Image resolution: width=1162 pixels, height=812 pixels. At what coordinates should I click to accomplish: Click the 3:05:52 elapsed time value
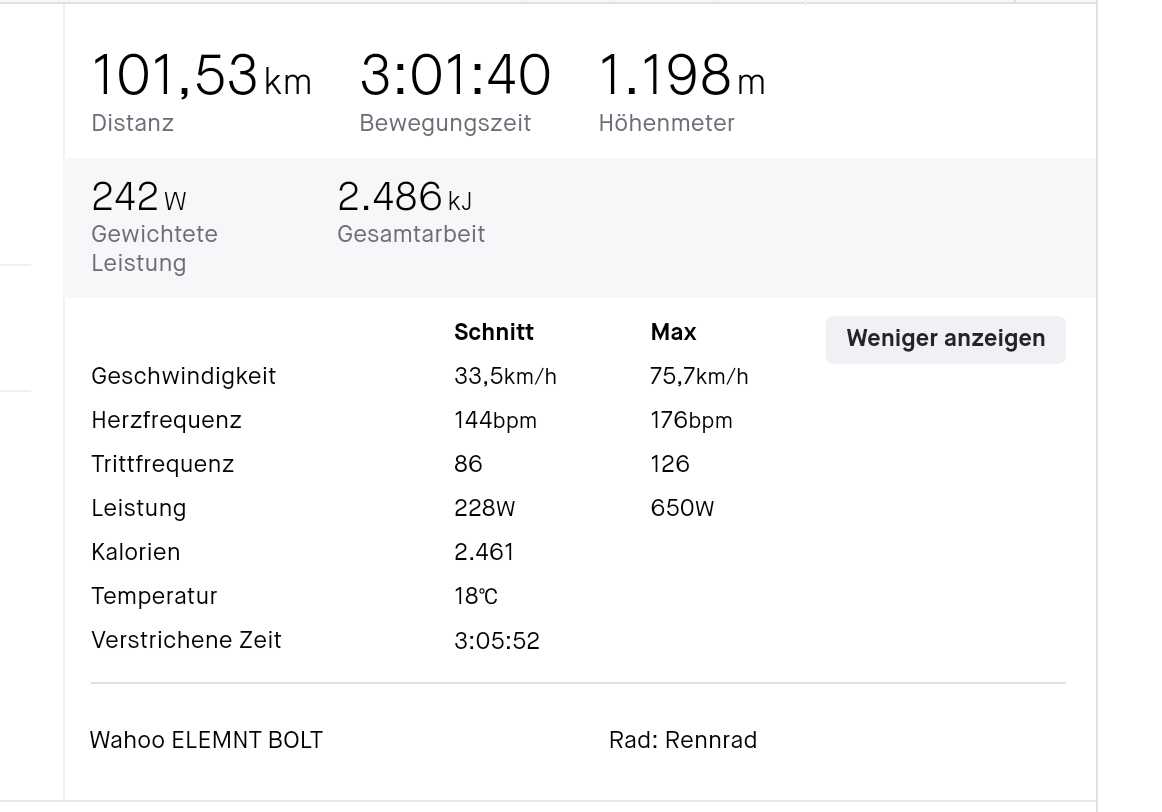(x=497, y=641)
